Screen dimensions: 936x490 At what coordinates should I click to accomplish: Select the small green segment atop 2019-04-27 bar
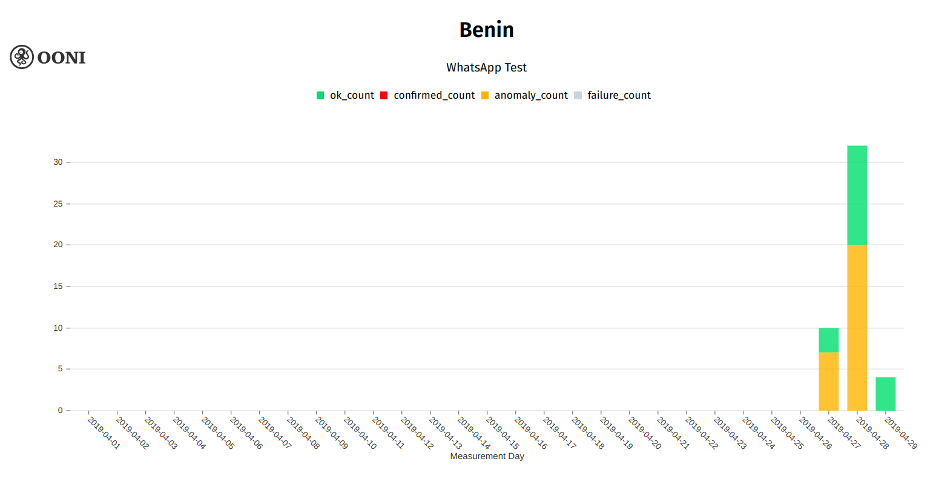[829, 340]
